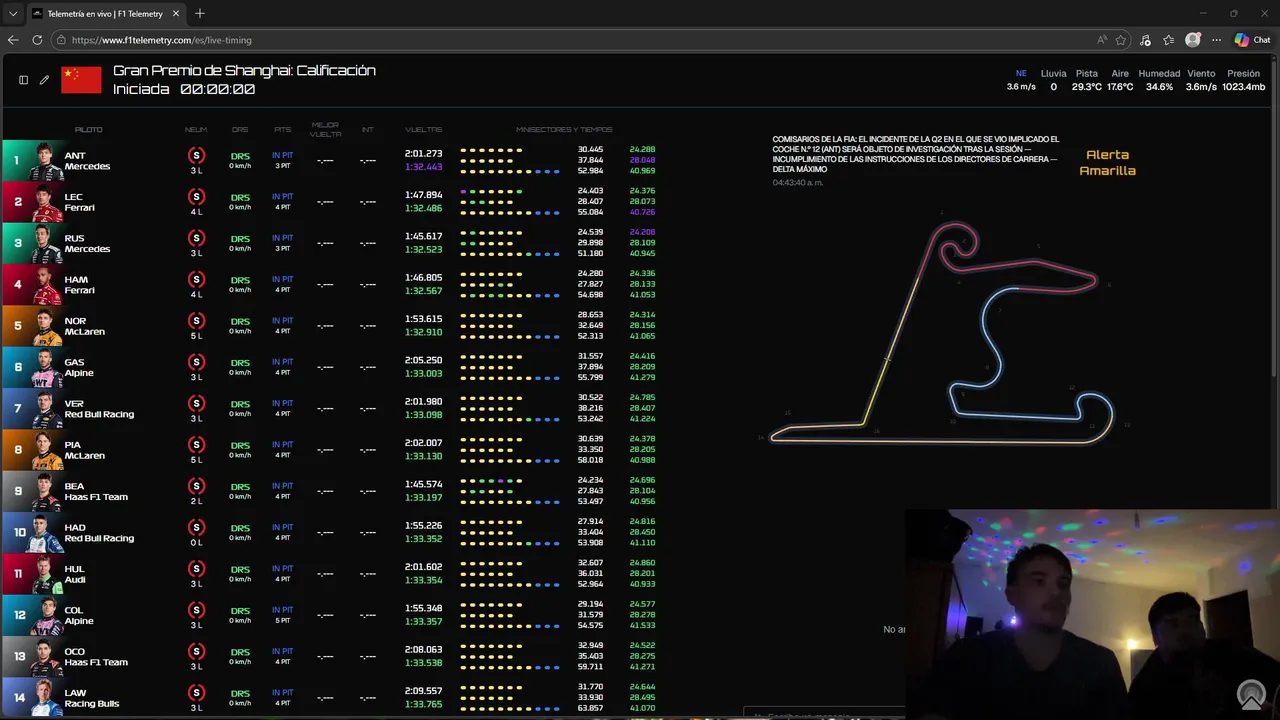The height and width of the screenshot is (720, 1280).
Task: Click LEC's best lap 1:32.486
Action: [x=423, y=208]
